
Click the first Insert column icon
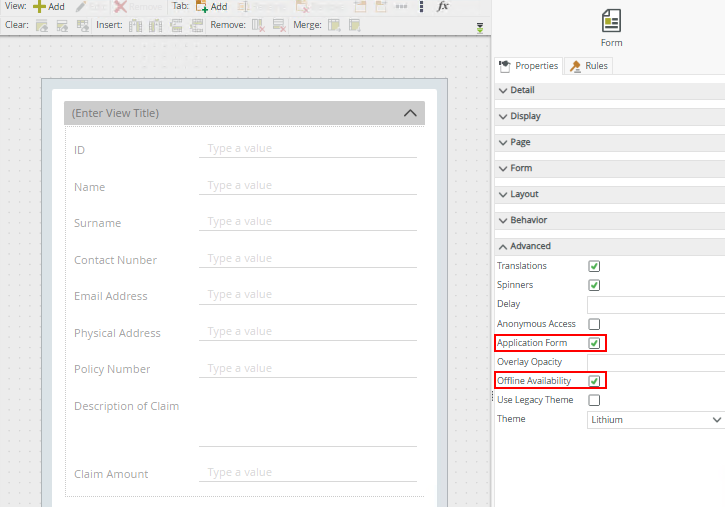[x=135, y=25]
